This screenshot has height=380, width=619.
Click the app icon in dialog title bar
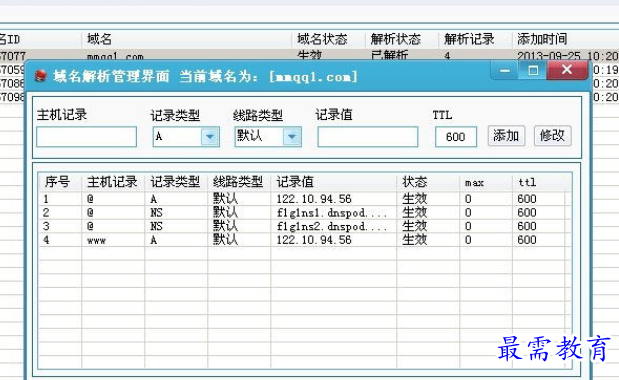coord(41,75)
